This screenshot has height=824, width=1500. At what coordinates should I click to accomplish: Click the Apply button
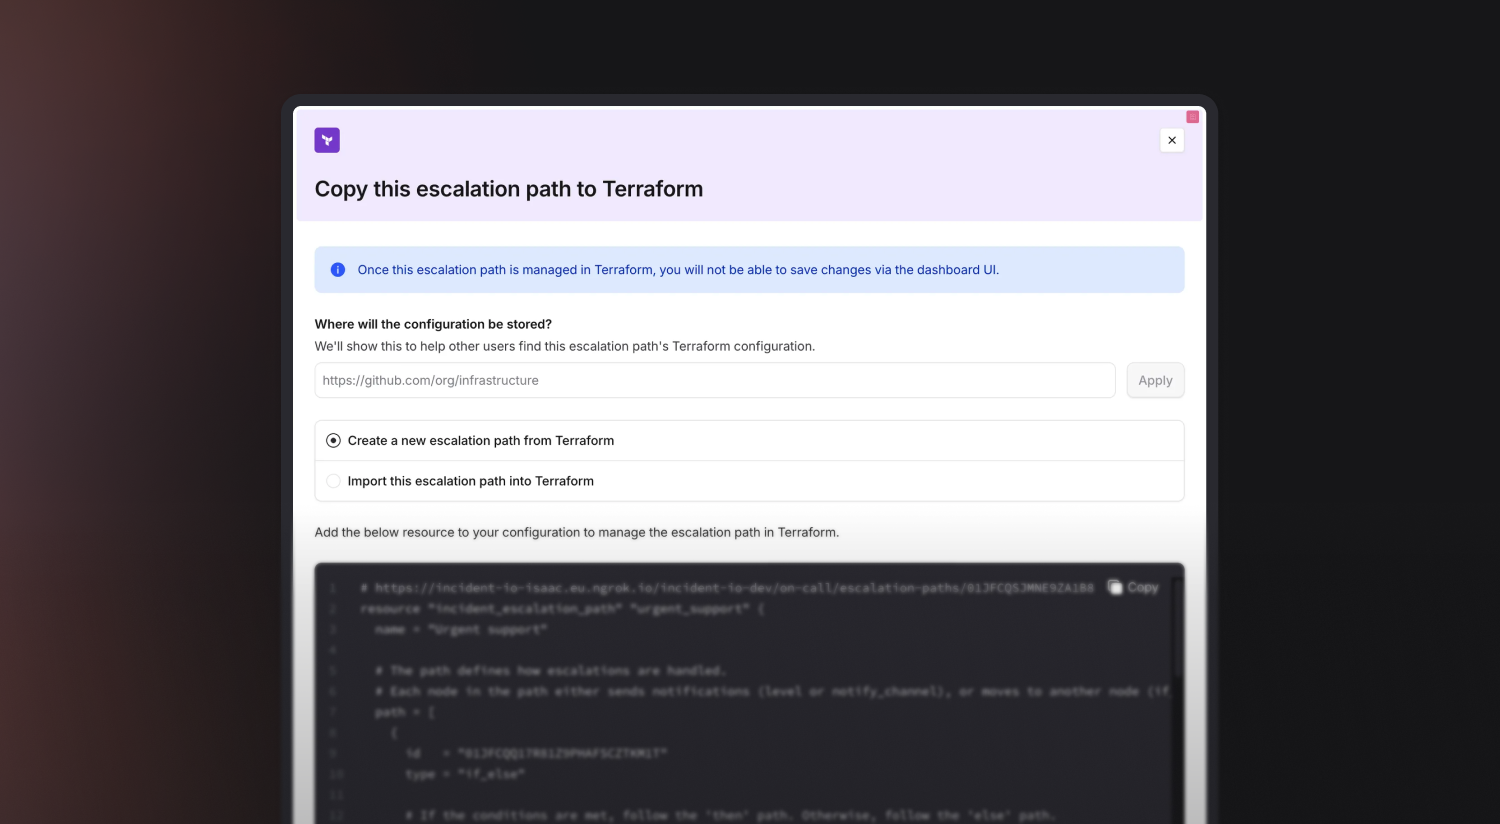[x=1155, y=380]
